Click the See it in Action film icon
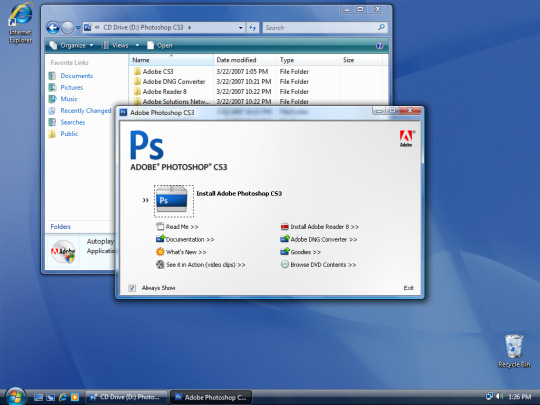 tap(160, 264)
